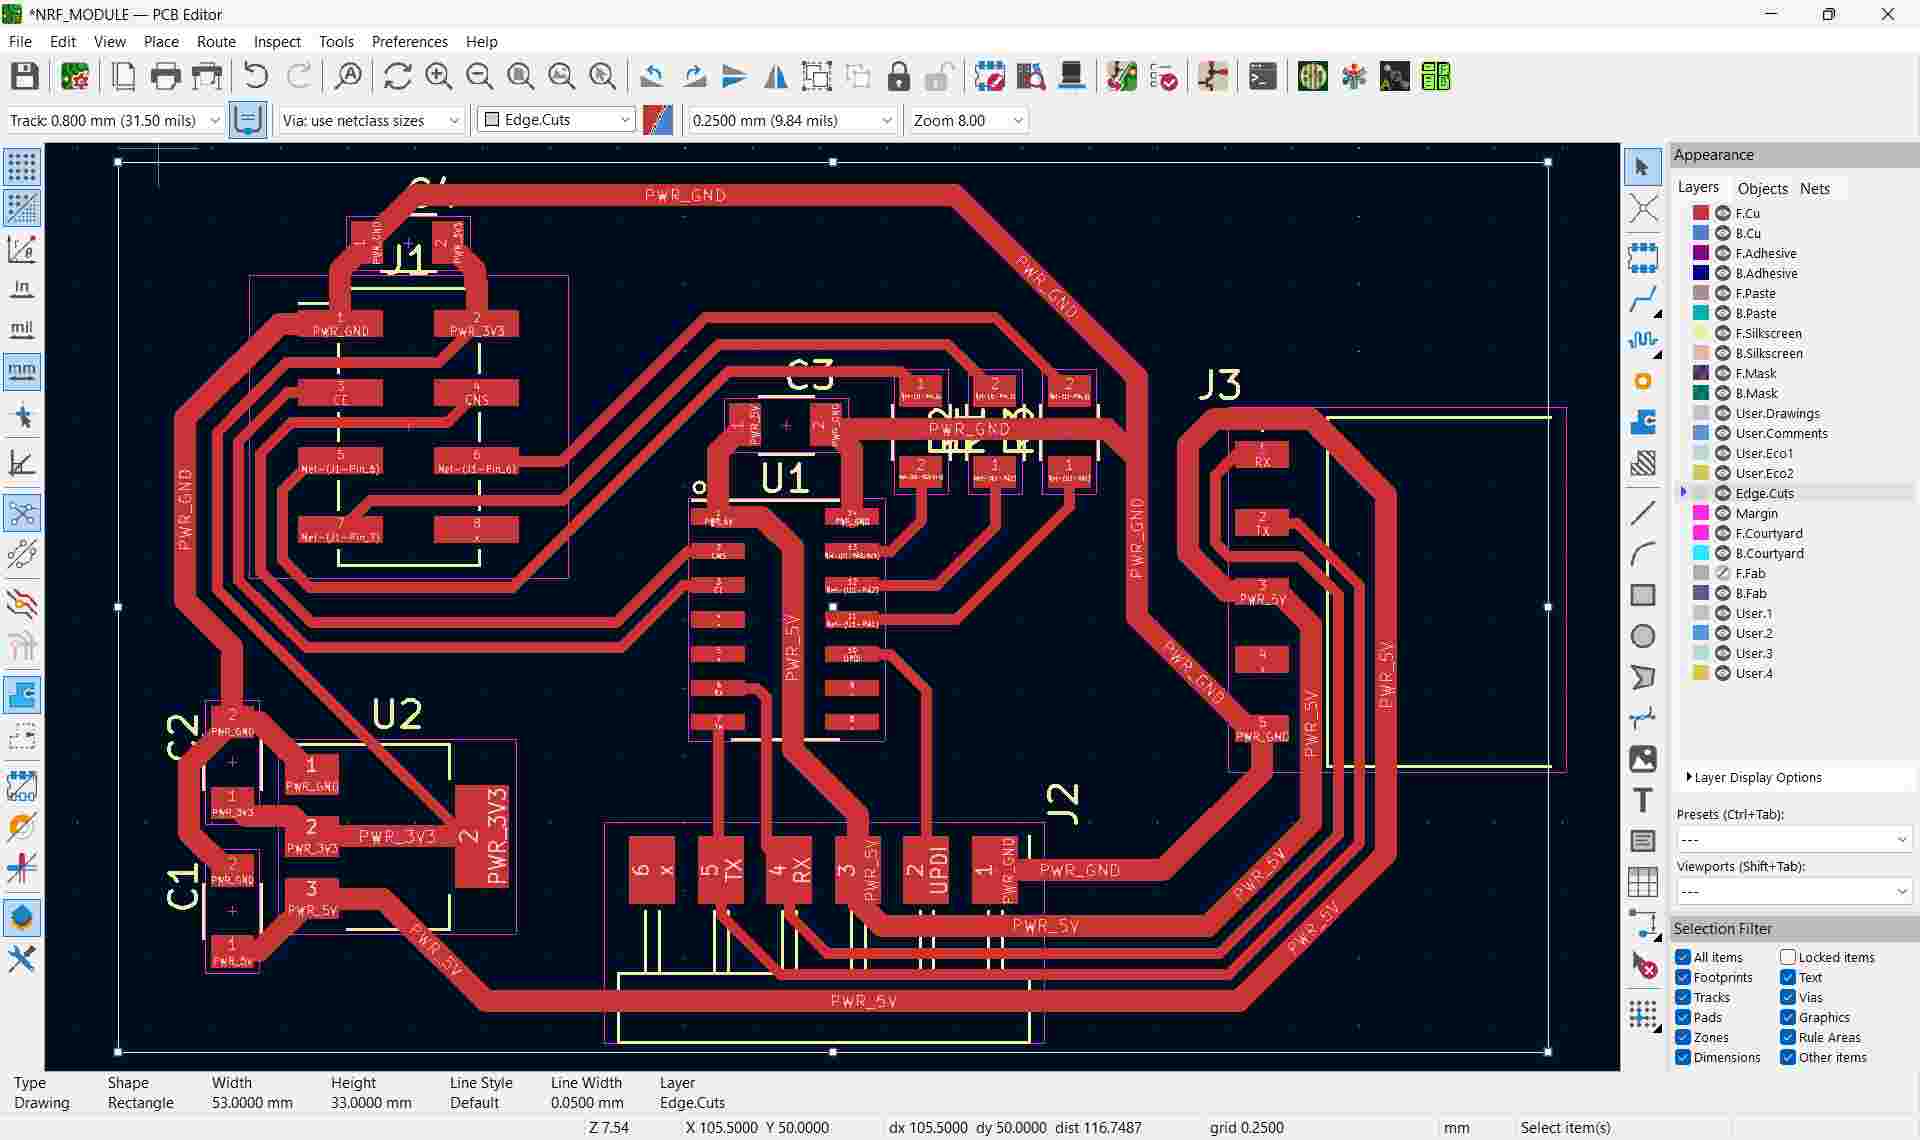The height and width of the screenshot is (1140, 1920).
Task: Uncheck the Footprints selection filter
Action: pyautogui.click(x=1683, y=977)
